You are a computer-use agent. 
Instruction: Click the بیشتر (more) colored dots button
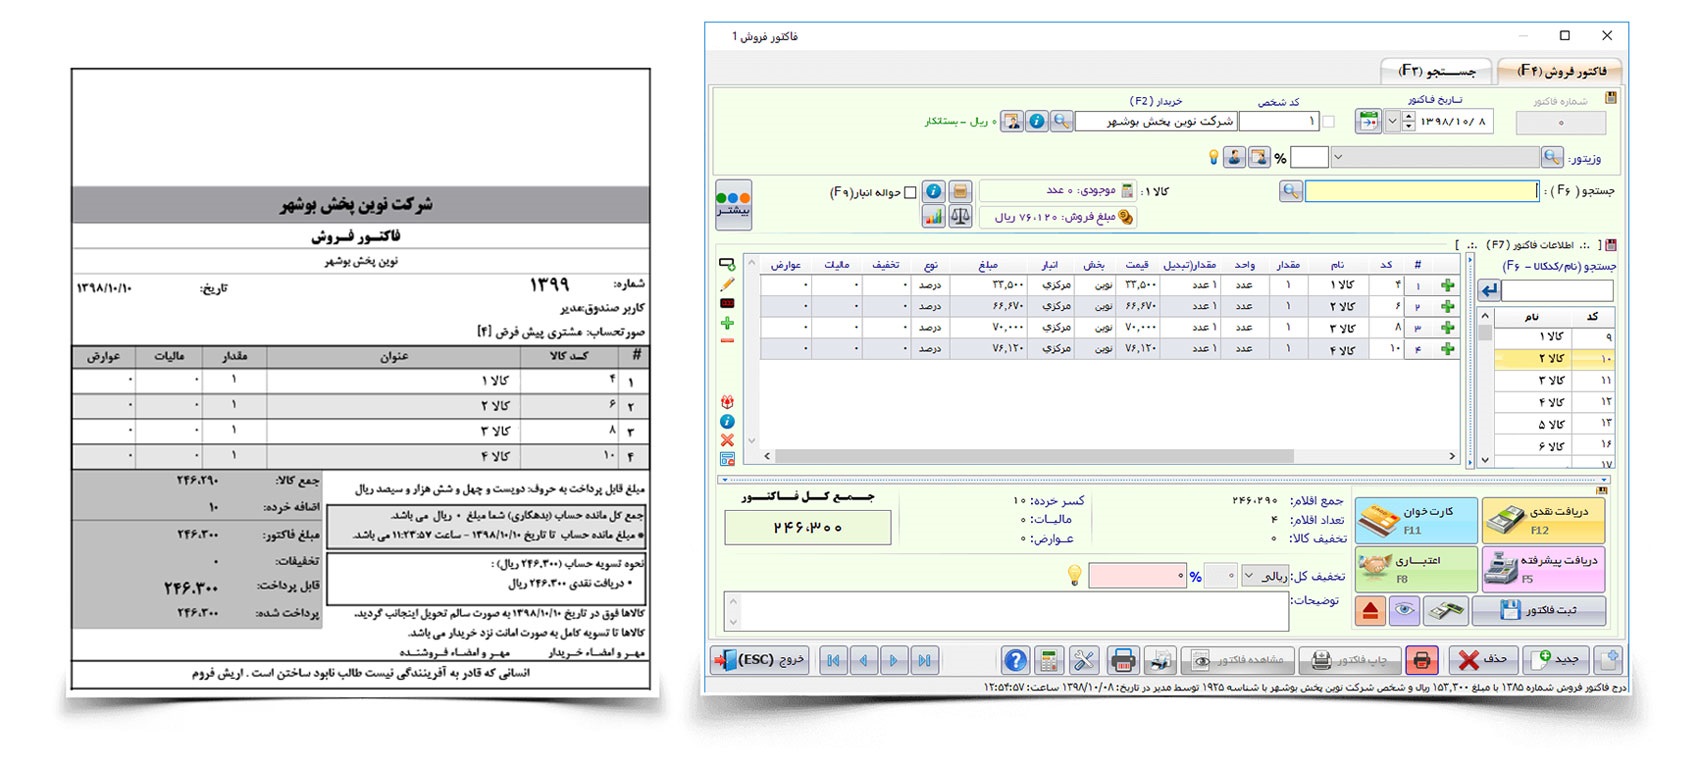[x=733, y=204]
